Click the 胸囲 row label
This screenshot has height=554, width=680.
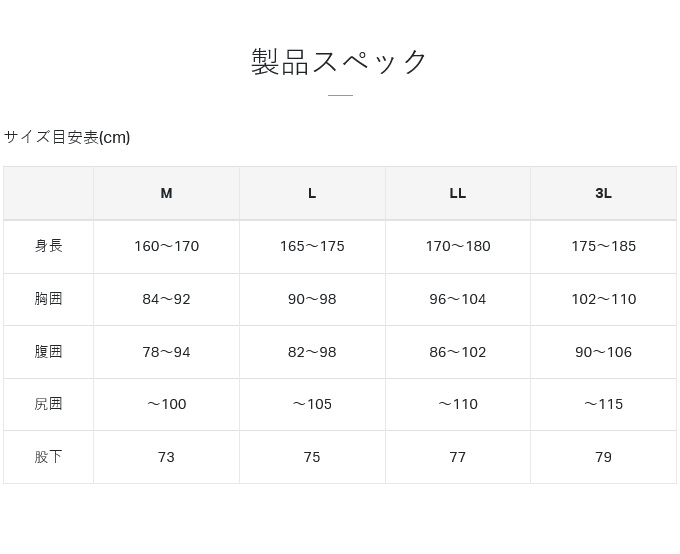pyautogui.click(x=48, y=299)
